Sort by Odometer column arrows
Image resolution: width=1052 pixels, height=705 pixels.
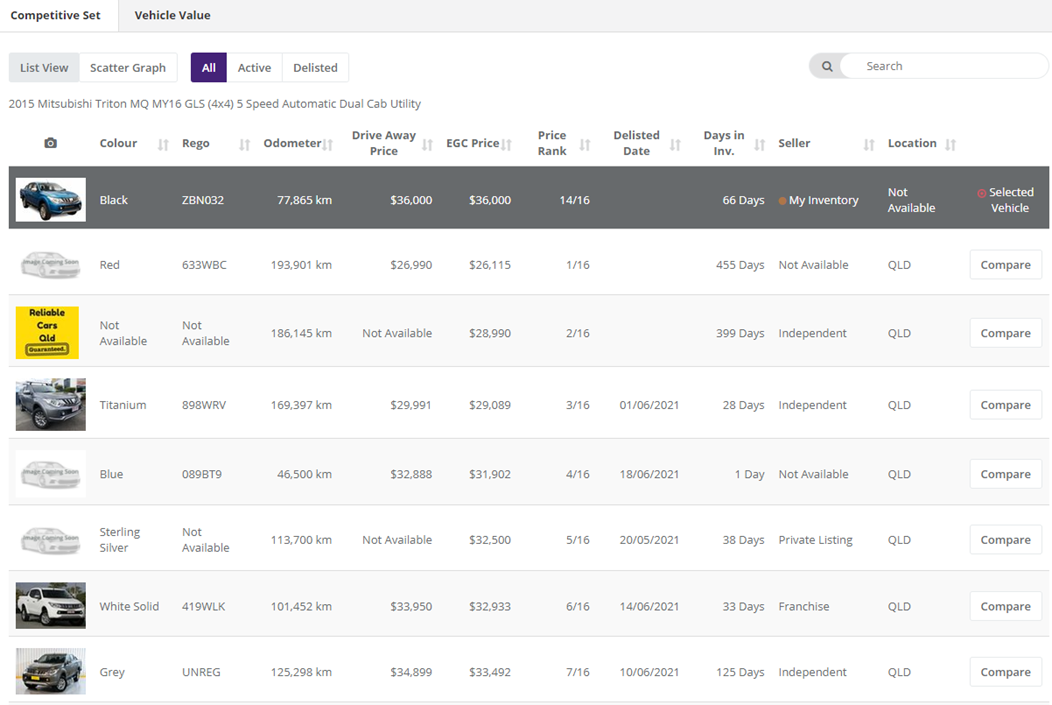click(327, 144)
